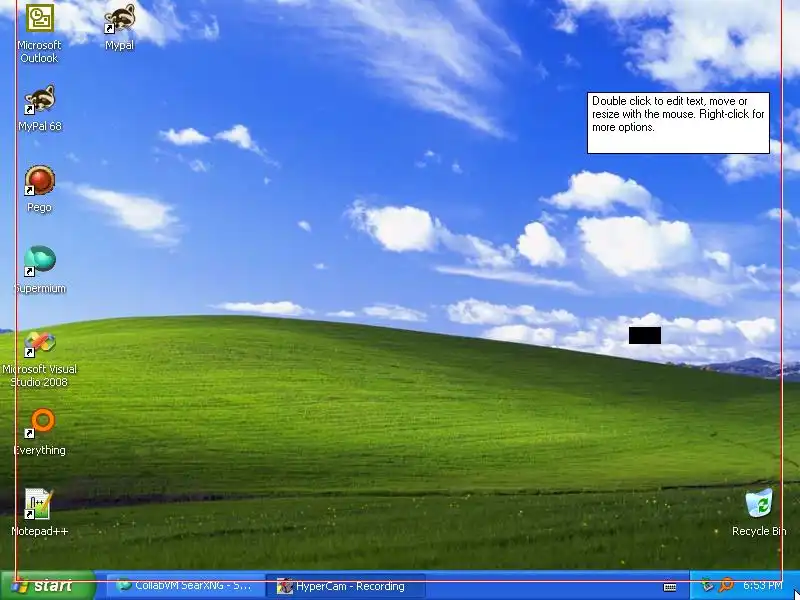
Task: Select the Microsoft Visual Studio 2008 icon
Action: point(40,343)
